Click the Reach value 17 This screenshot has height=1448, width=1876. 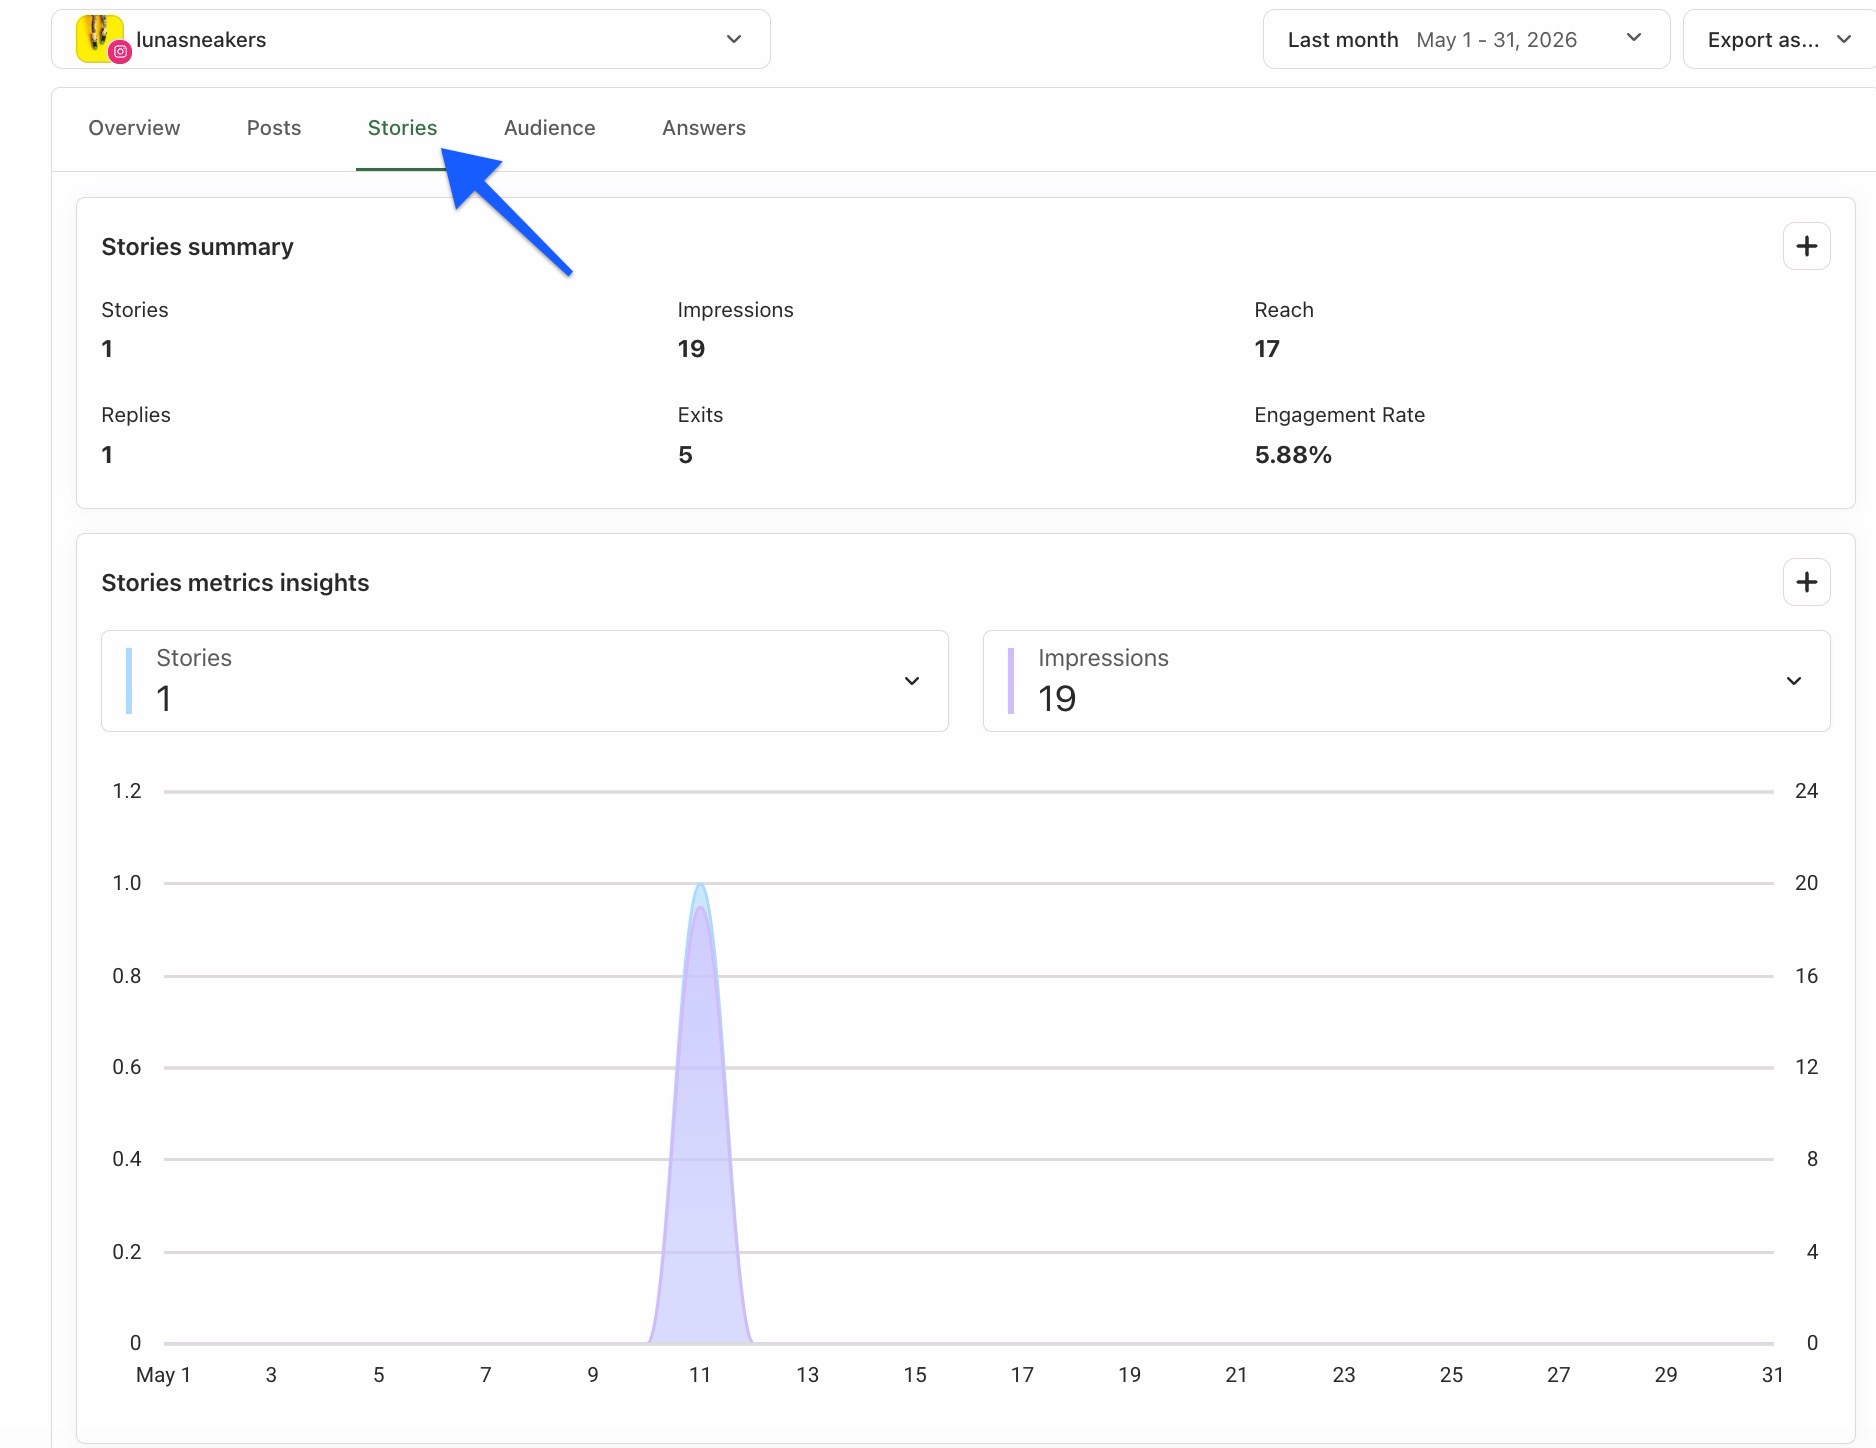click(1267, 349)
